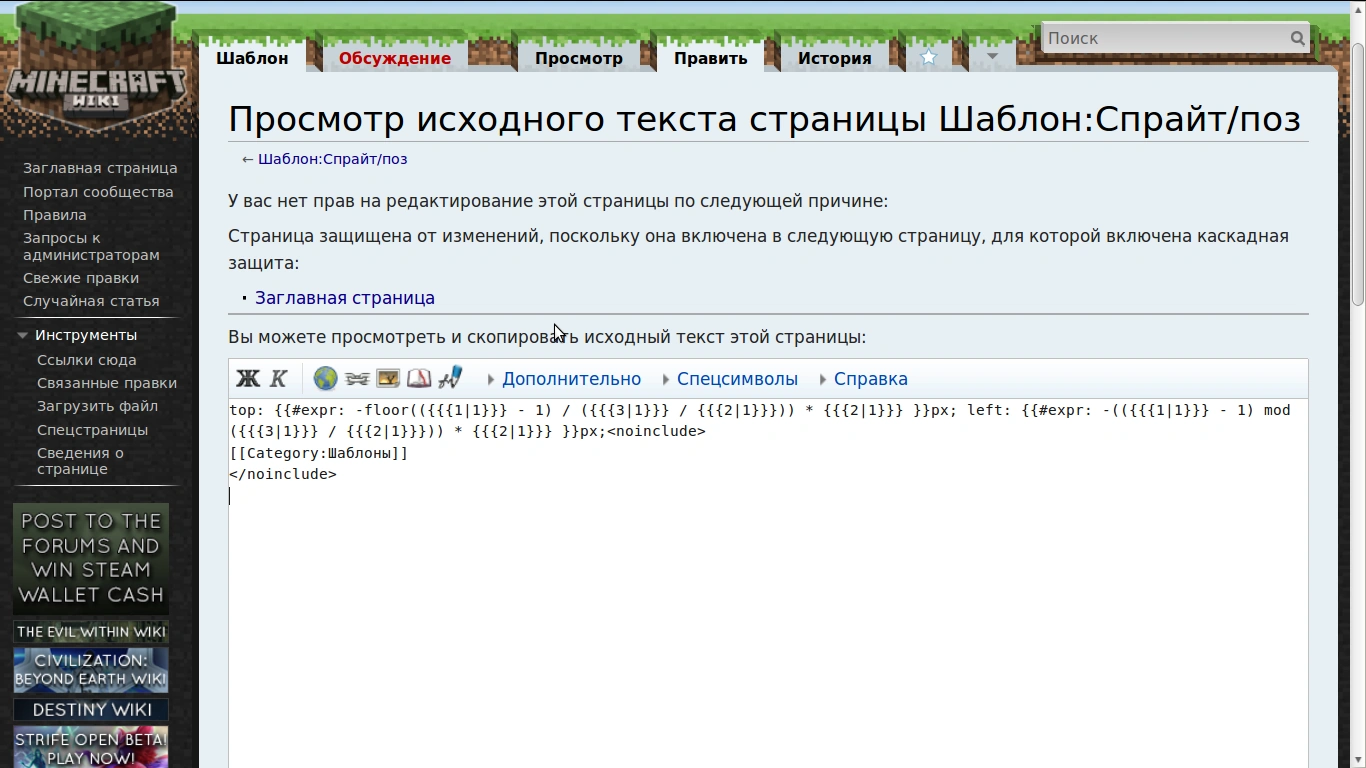Open Спецстраницы tool link
Screen dimensions: 1366x768
(x=92, y=430)
